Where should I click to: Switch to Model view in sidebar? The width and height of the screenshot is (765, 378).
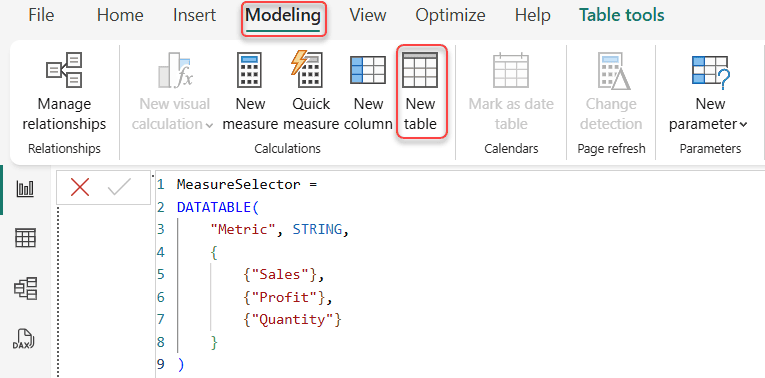pos(25,288)
